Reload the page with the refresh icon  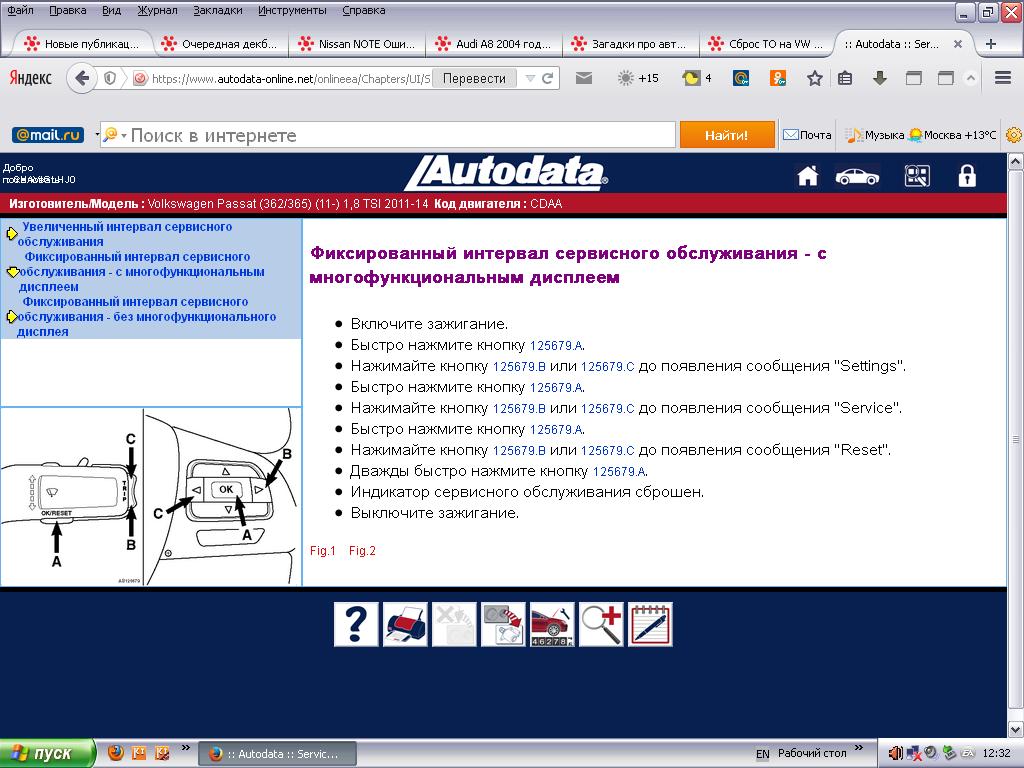point(547,78)
